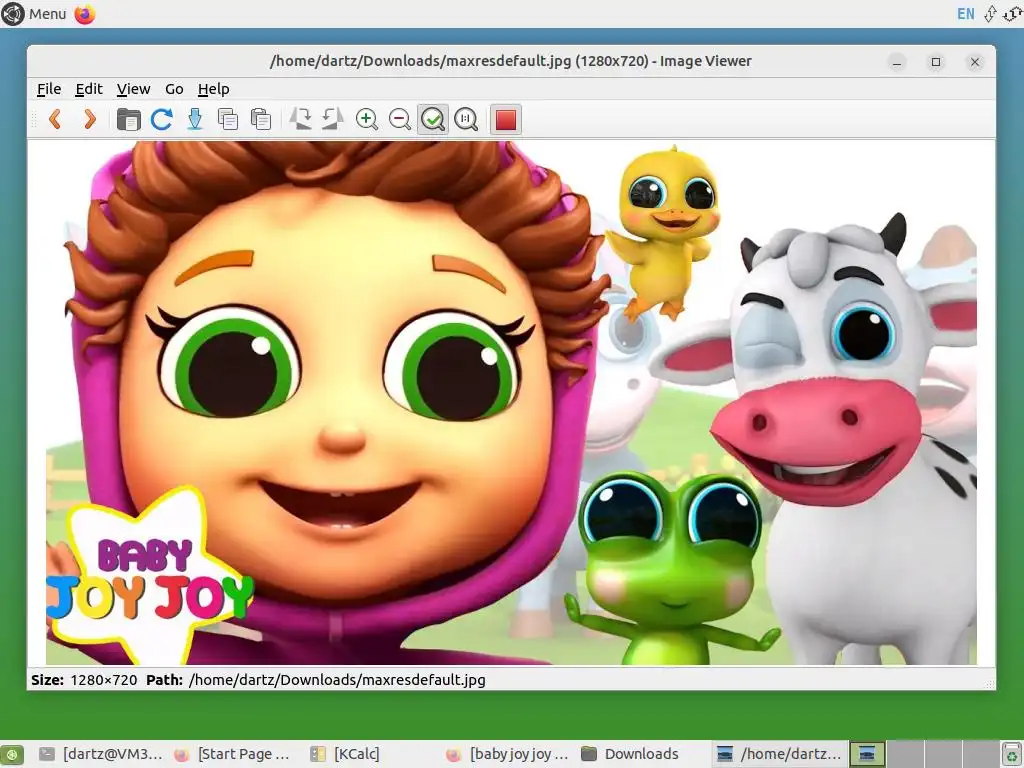Viewport: 1024px width, 768px height.
Task: Open the trash icon in the taskbar
Action: pyautogui.click(x=1012, y=754)
